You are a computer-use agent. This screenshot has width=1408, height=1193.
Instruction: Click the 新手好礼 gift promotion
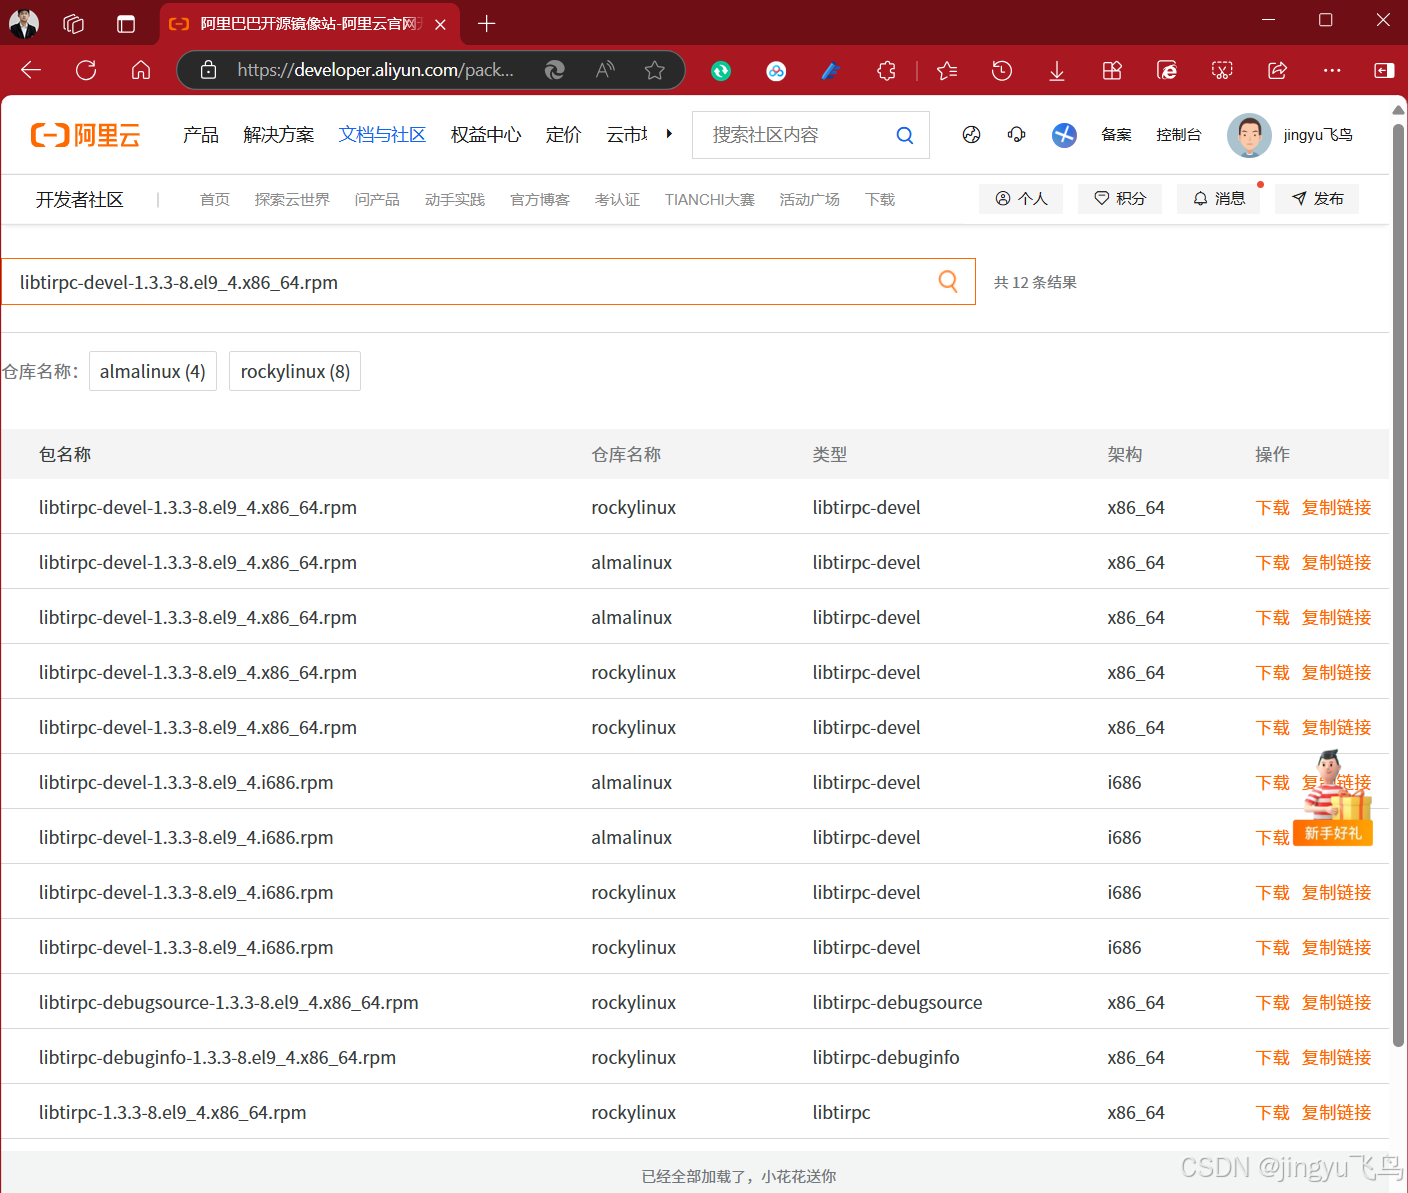[x=1333, y=800]
